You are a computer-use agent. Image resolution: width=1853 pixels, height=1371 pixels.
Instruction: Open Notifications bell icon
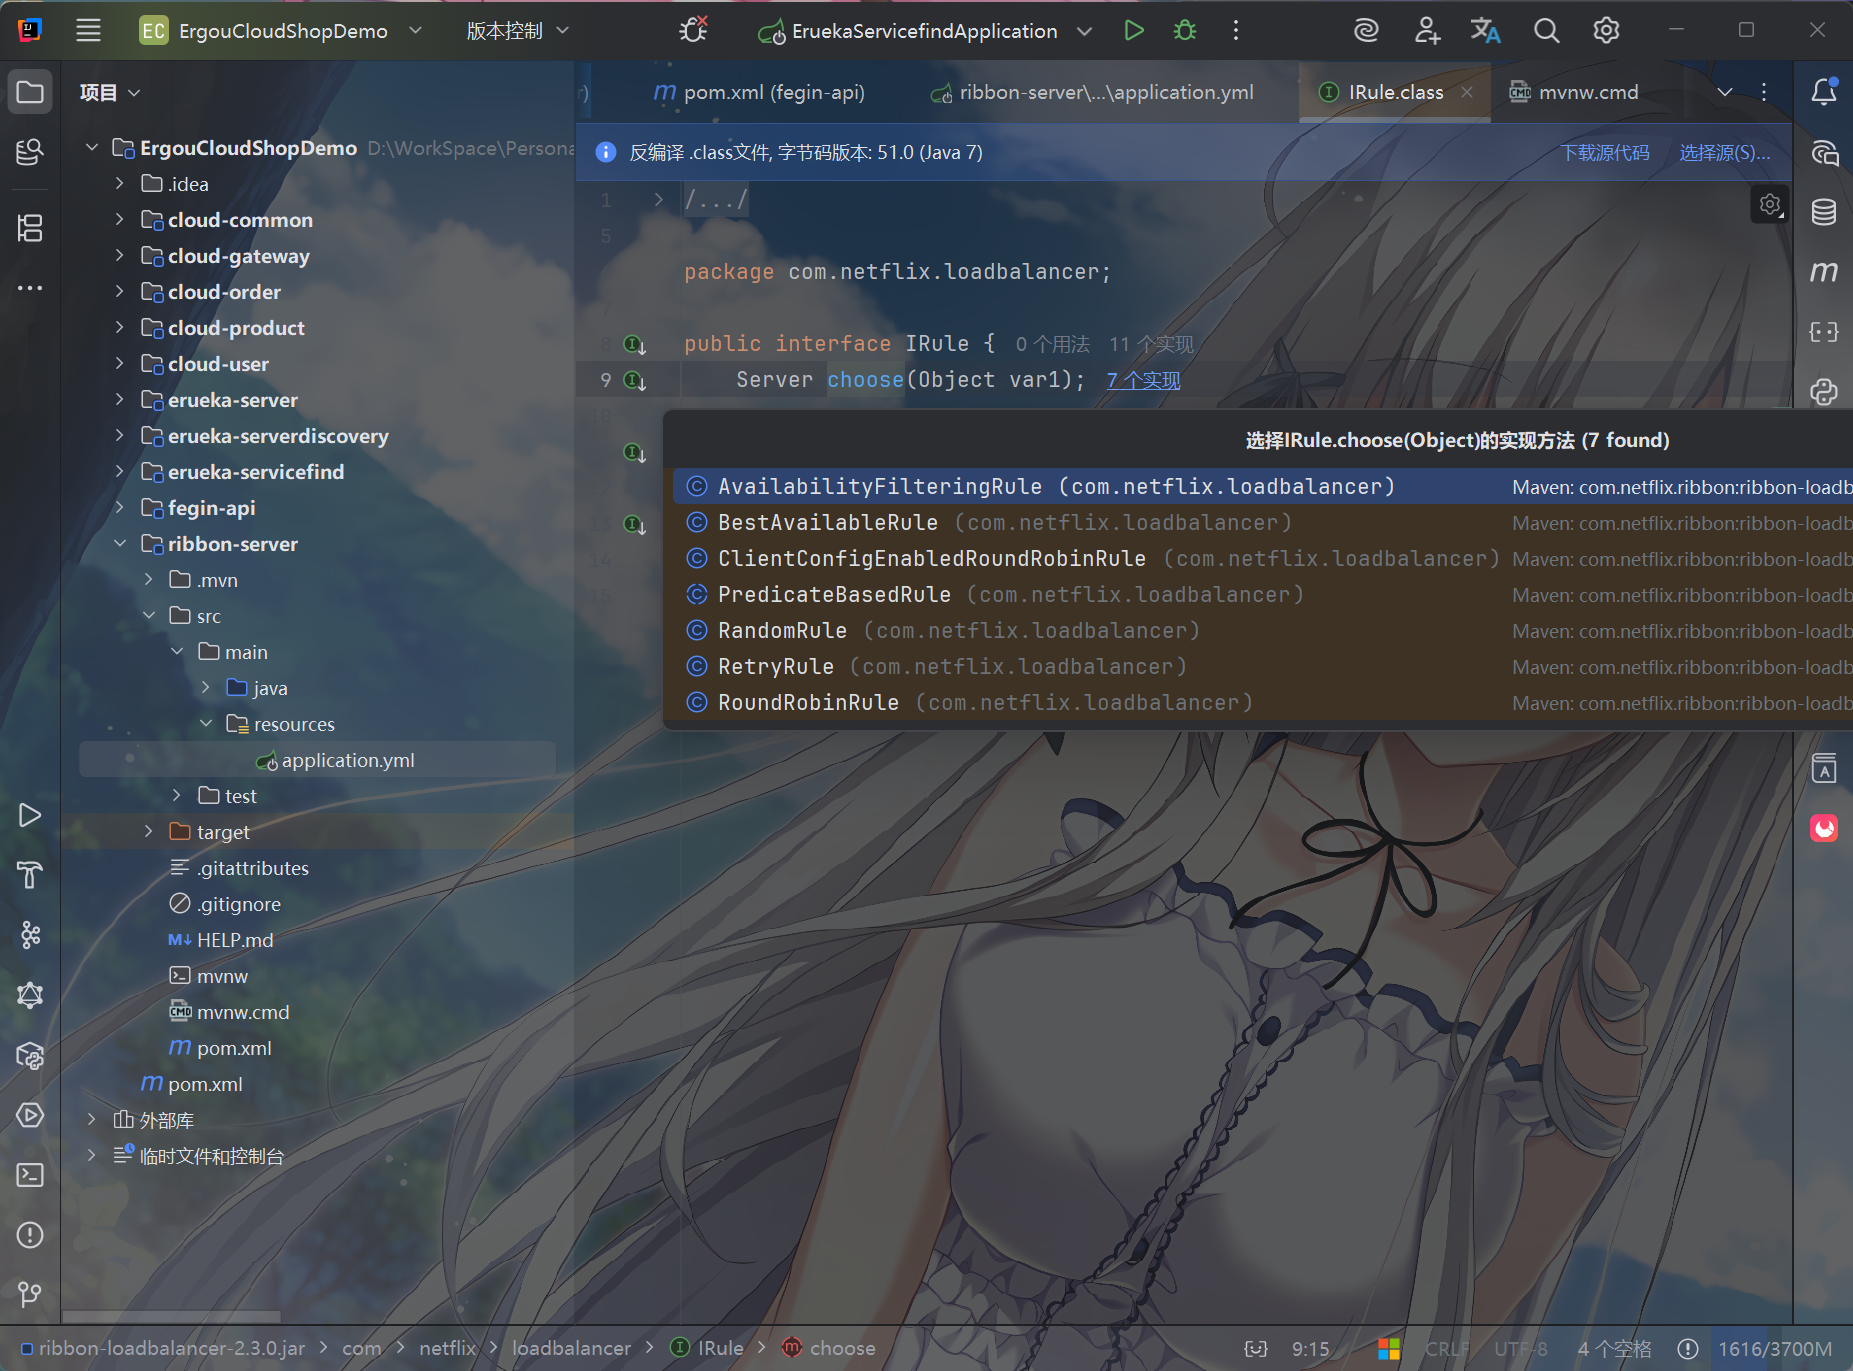(x=1824, y=92)
